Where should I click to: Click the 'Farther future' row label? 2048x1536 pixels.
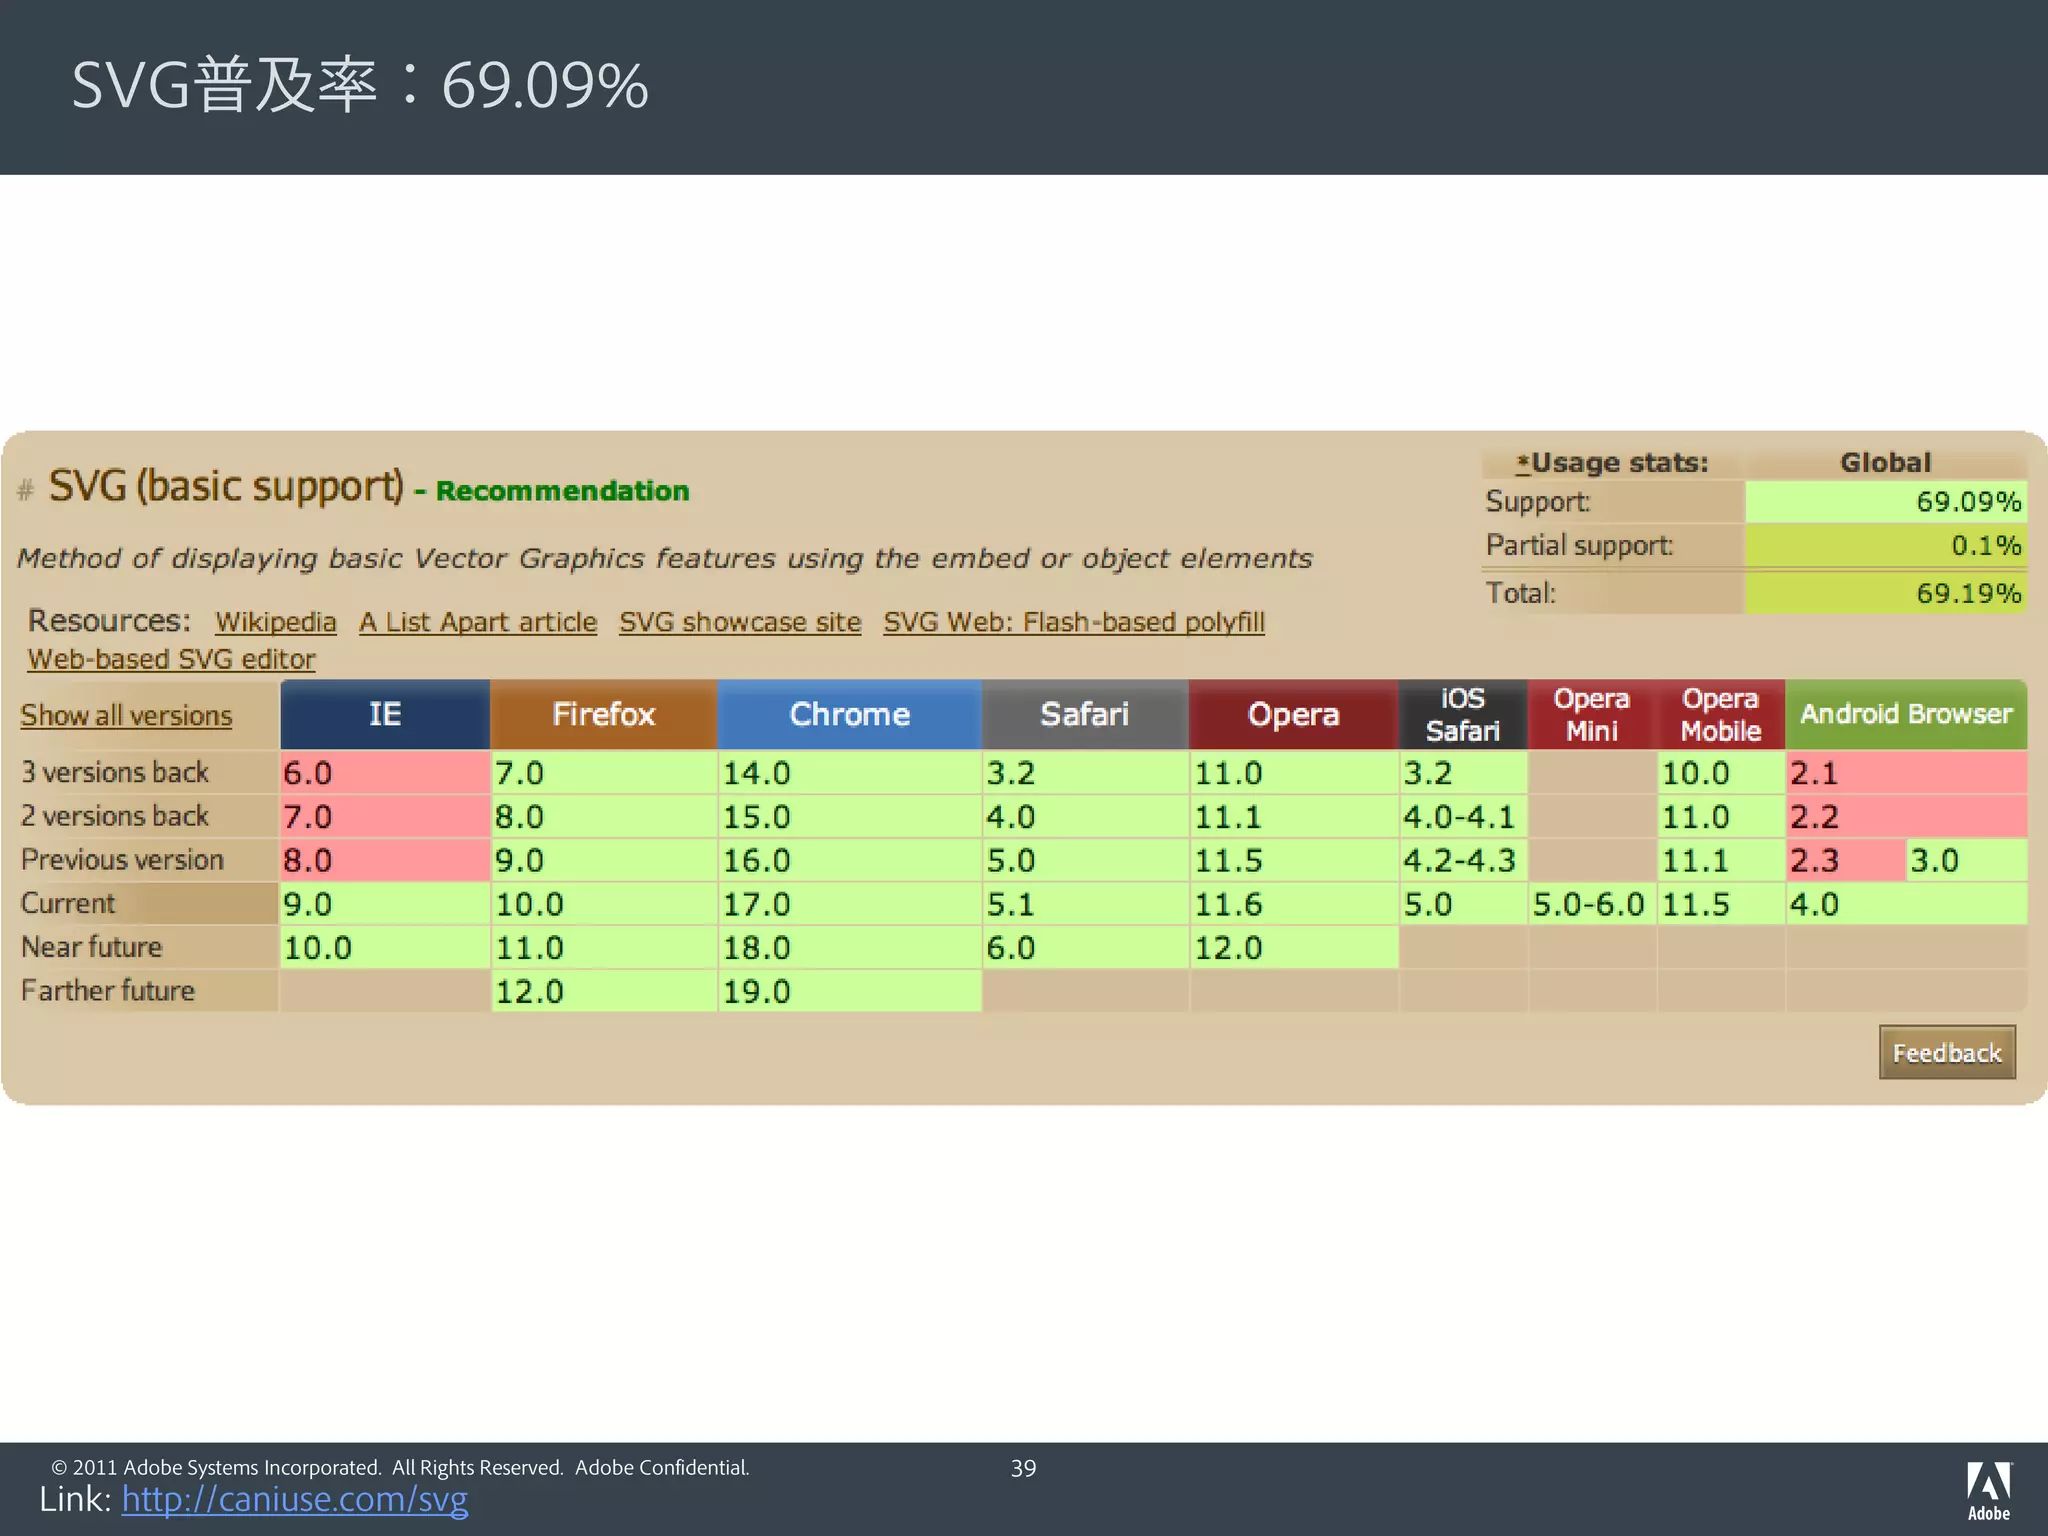click(108, 991)
